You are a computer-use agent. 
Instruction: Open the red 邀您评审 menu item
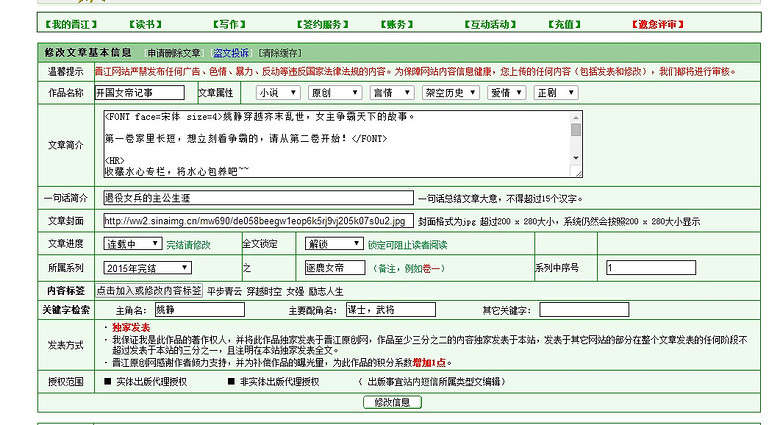click(658, 24)
